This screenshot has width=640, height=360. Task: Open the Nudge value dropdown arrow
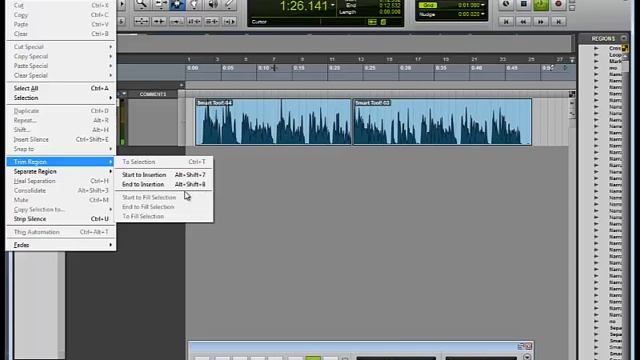(x=483, y=14)
